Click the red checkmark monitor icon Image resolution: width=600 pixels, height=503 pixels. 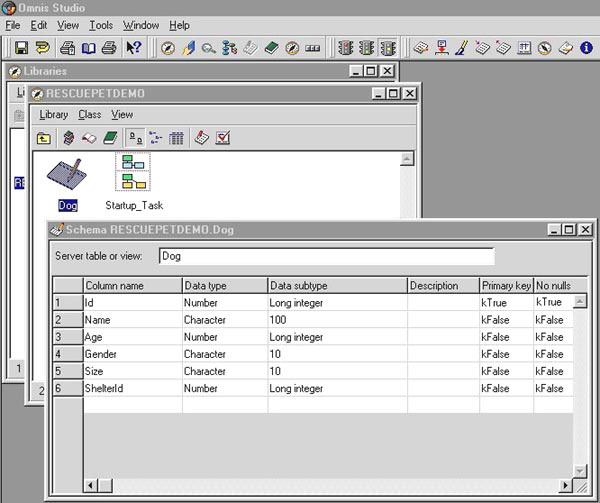click(223, 138)
